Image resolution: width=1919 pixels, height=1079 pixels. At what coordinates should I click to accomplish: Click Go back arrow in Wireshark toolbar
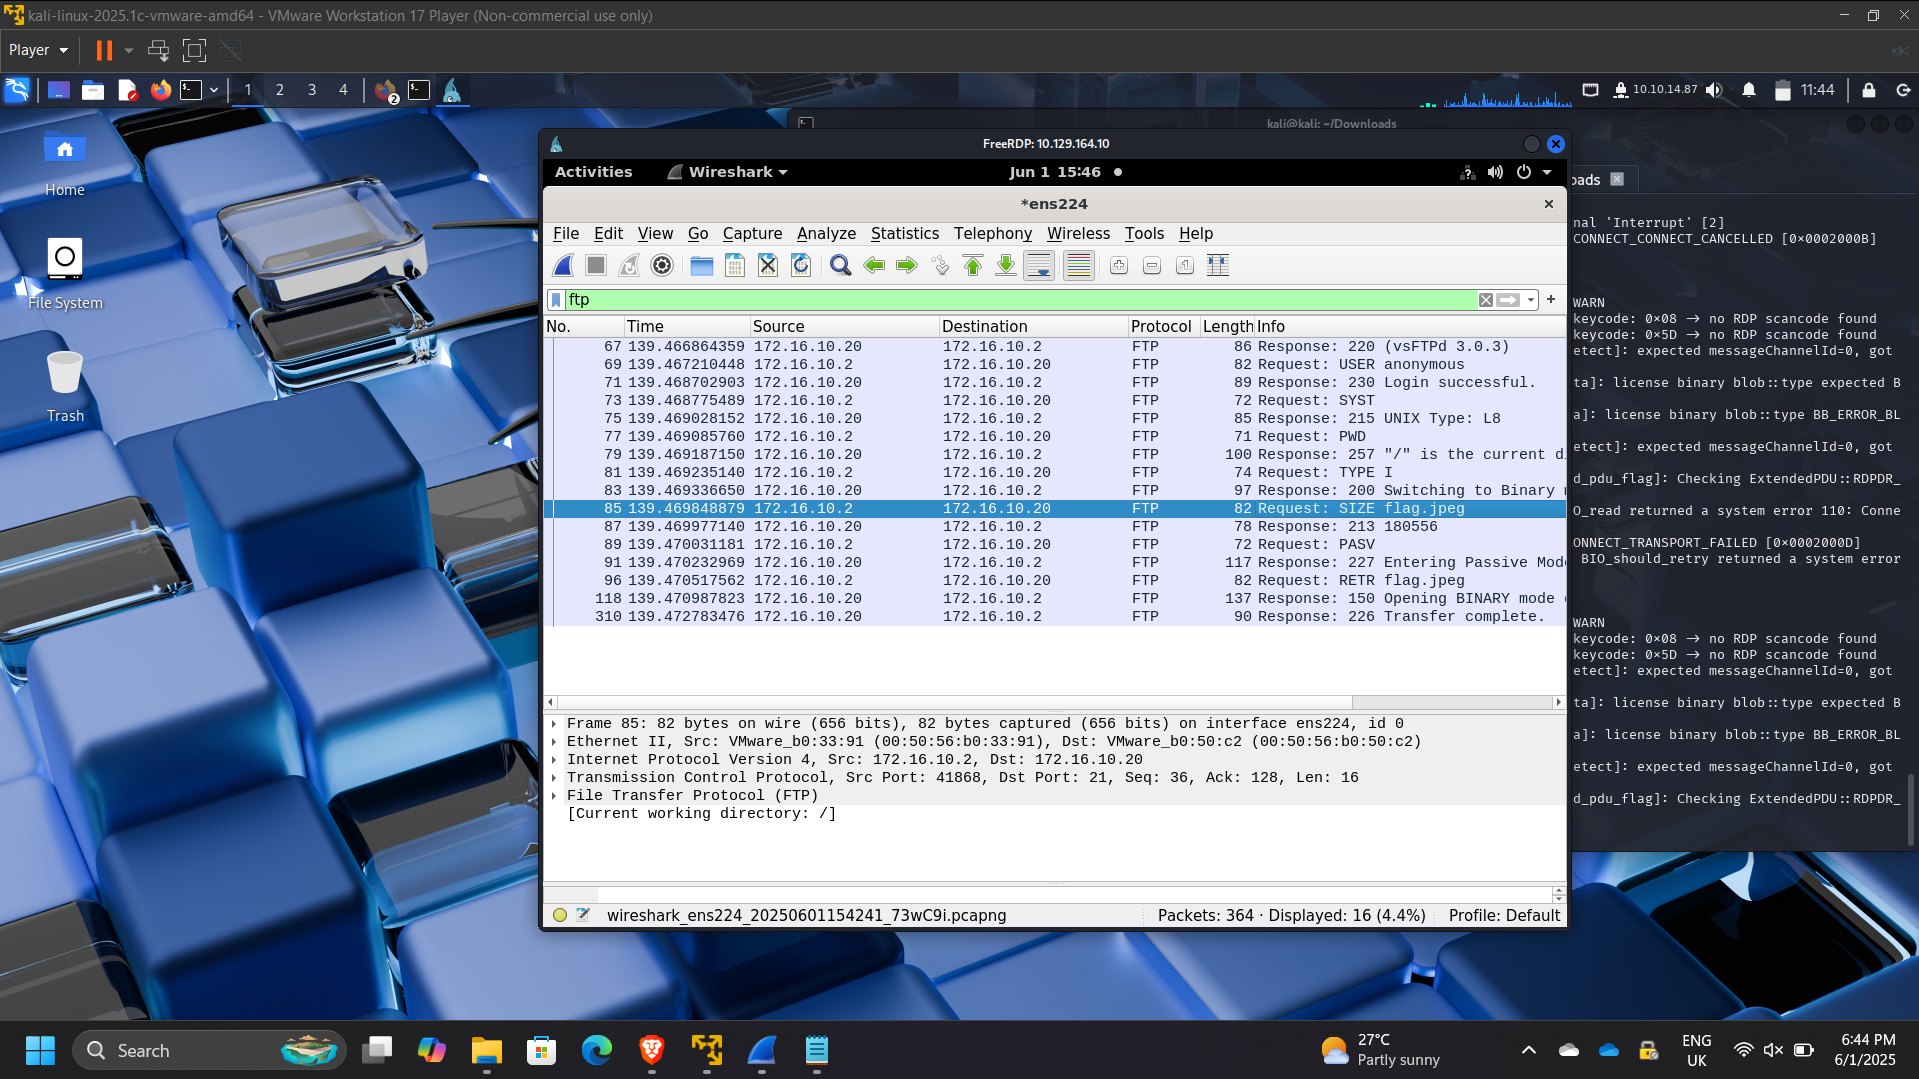coord(874,265)
